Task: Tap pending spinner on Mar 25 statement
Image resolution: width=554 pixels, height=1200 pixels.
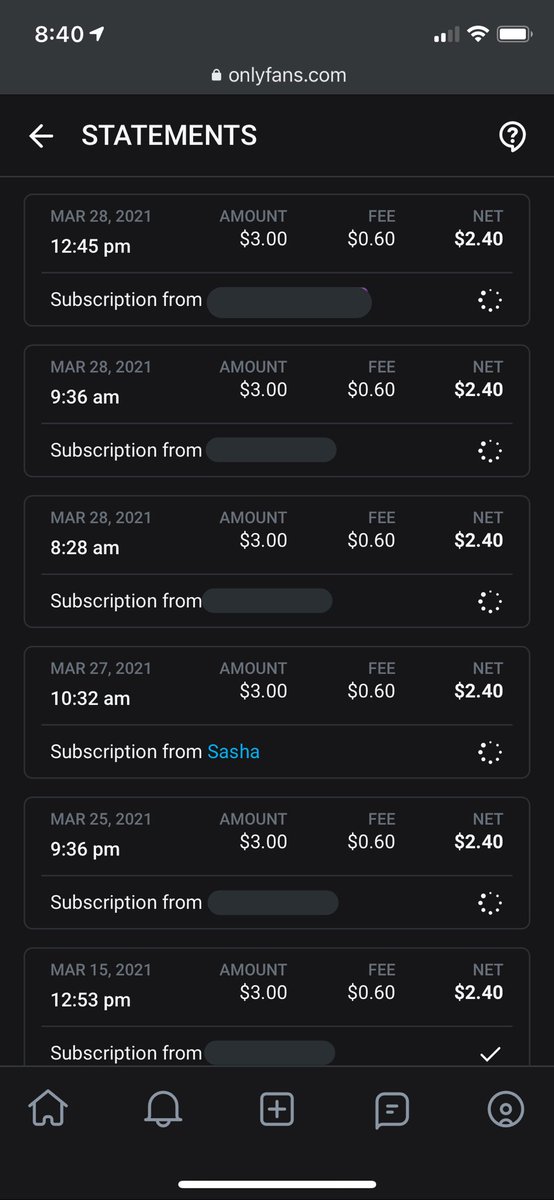Action: click(490, 903)
